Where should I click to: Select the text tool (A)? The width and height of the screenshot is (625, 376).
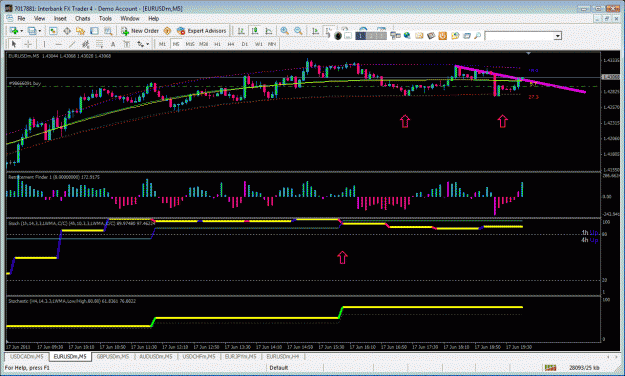point(113,44)
